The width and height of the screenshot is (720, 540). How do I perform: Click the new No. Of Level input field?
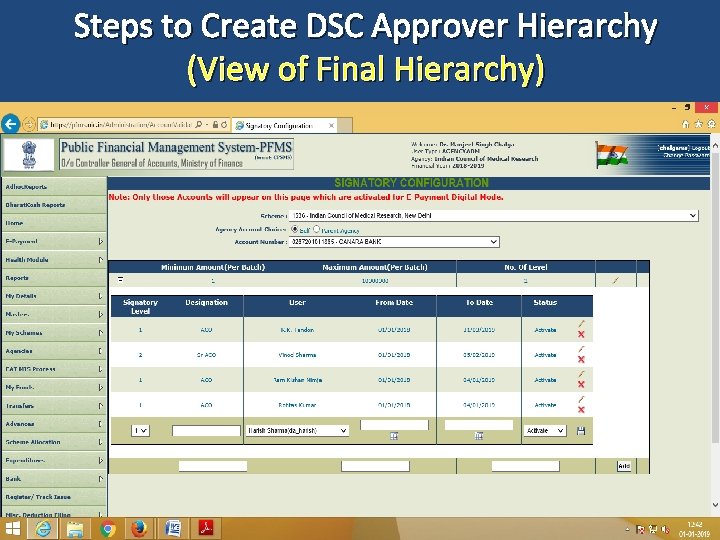[525, 466]
